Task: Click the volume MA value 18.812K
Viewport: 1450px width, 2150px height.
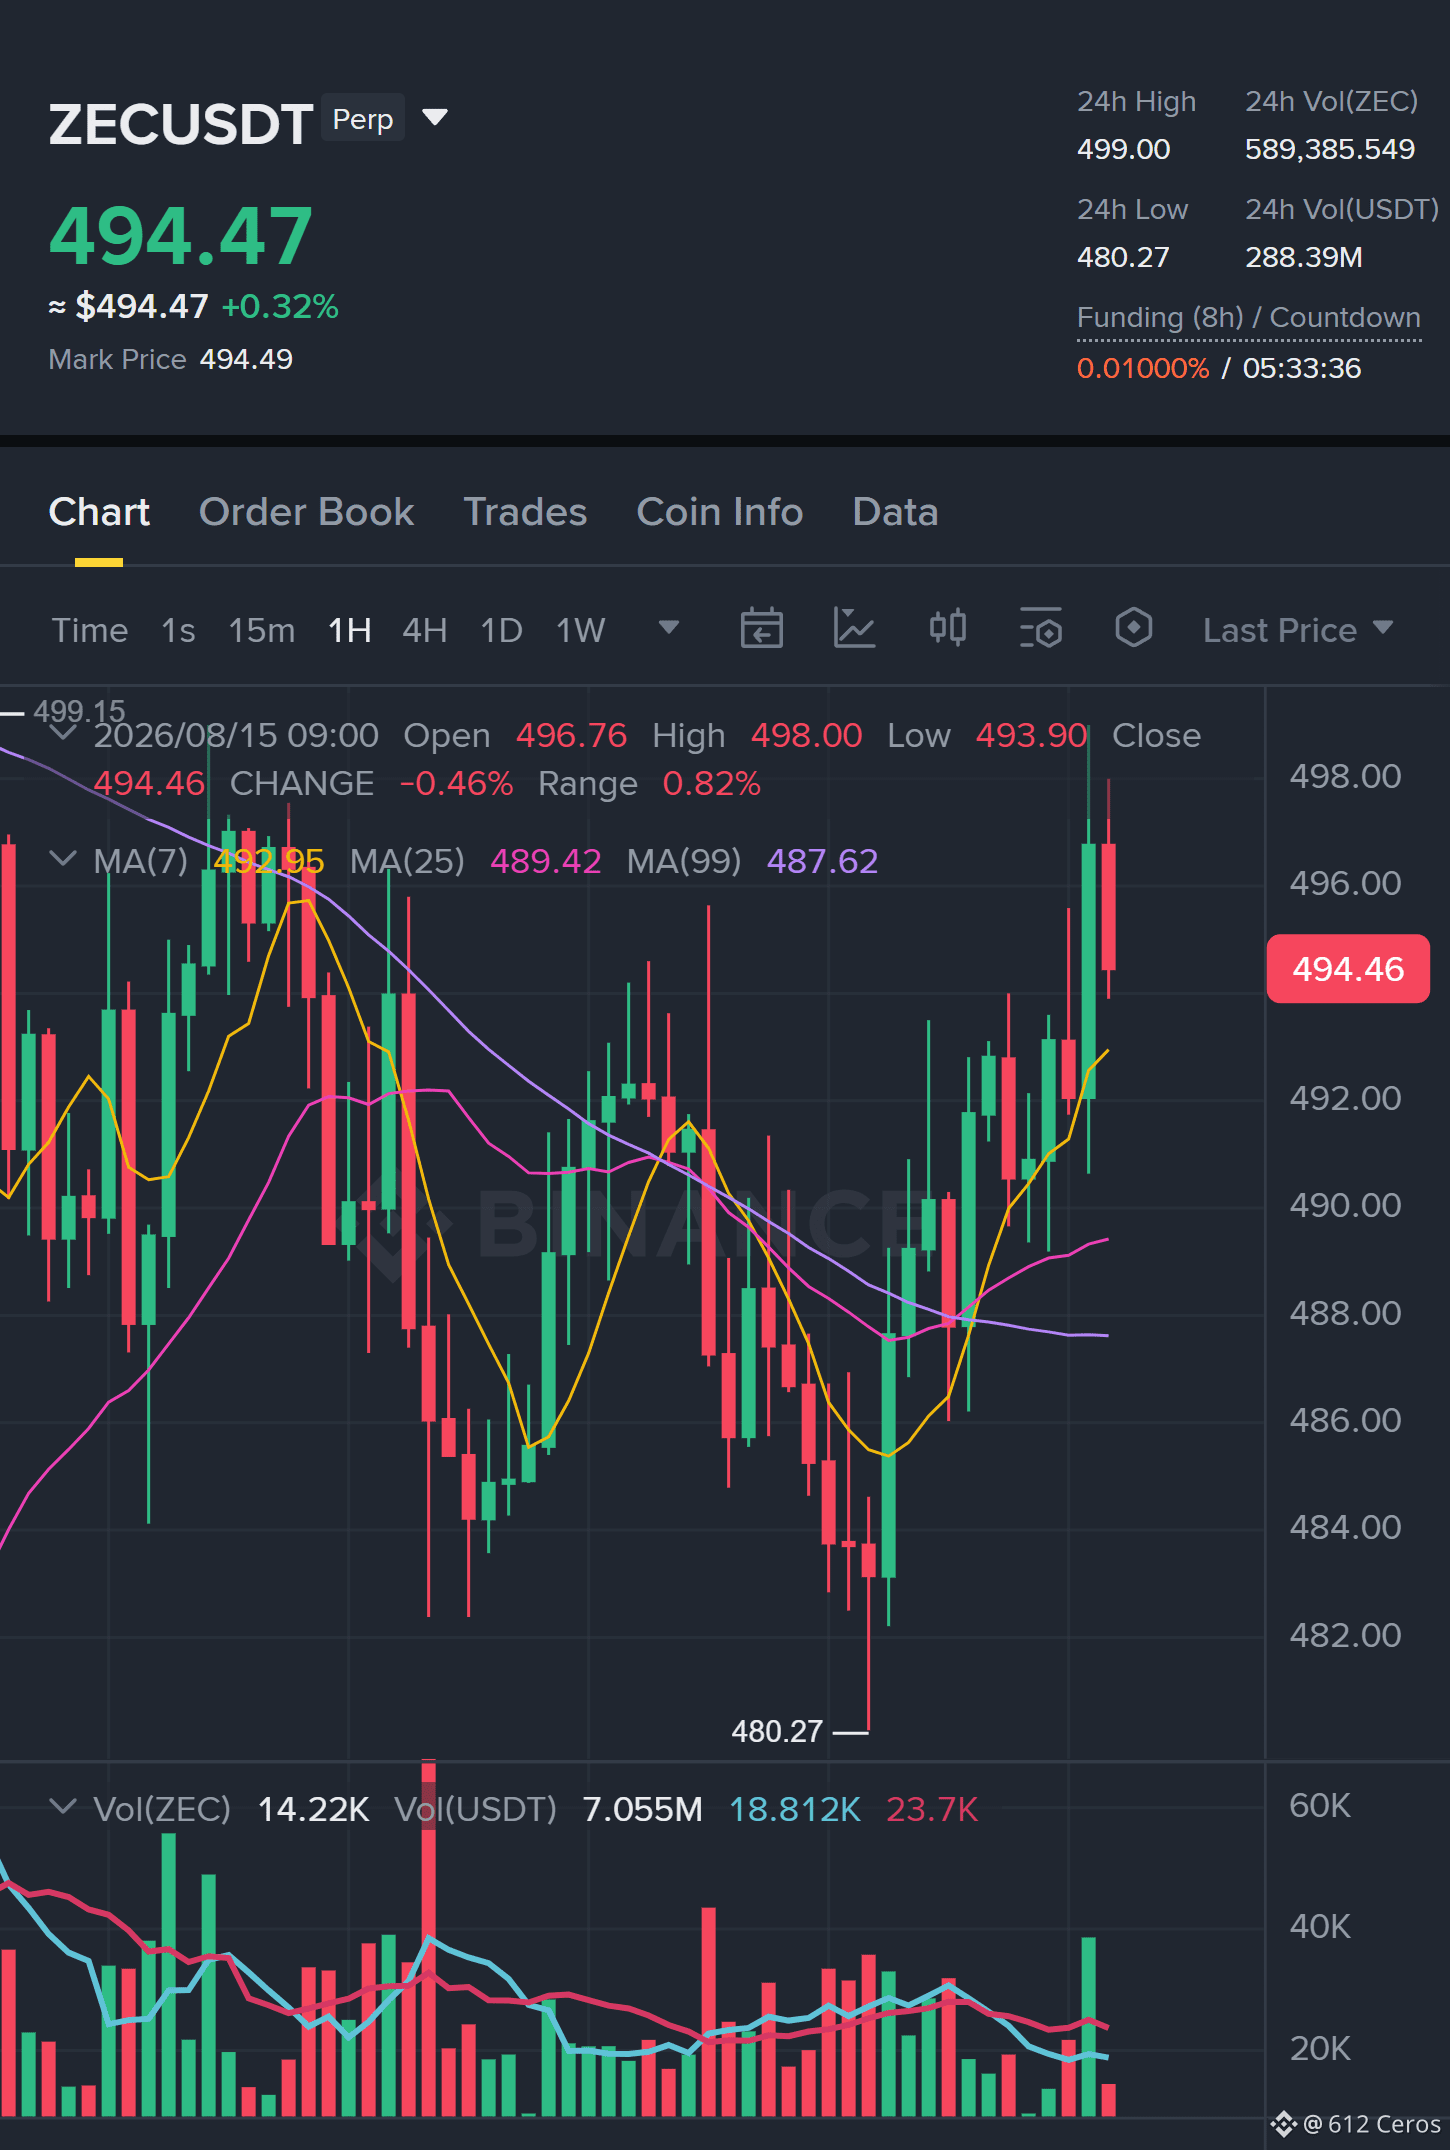Action: click(x=795, y=1809)
